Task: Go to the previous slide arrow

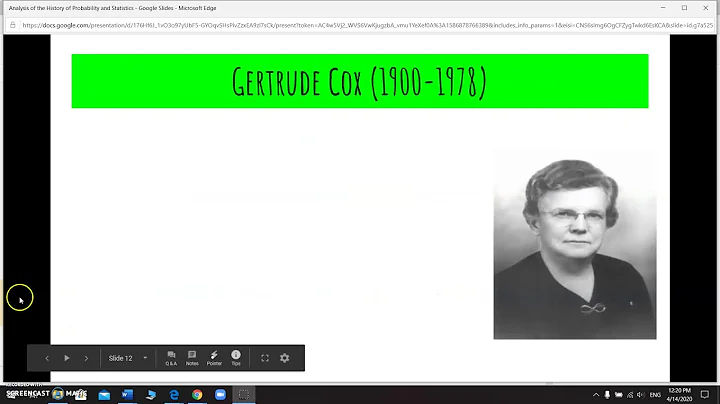Action: 47,358
